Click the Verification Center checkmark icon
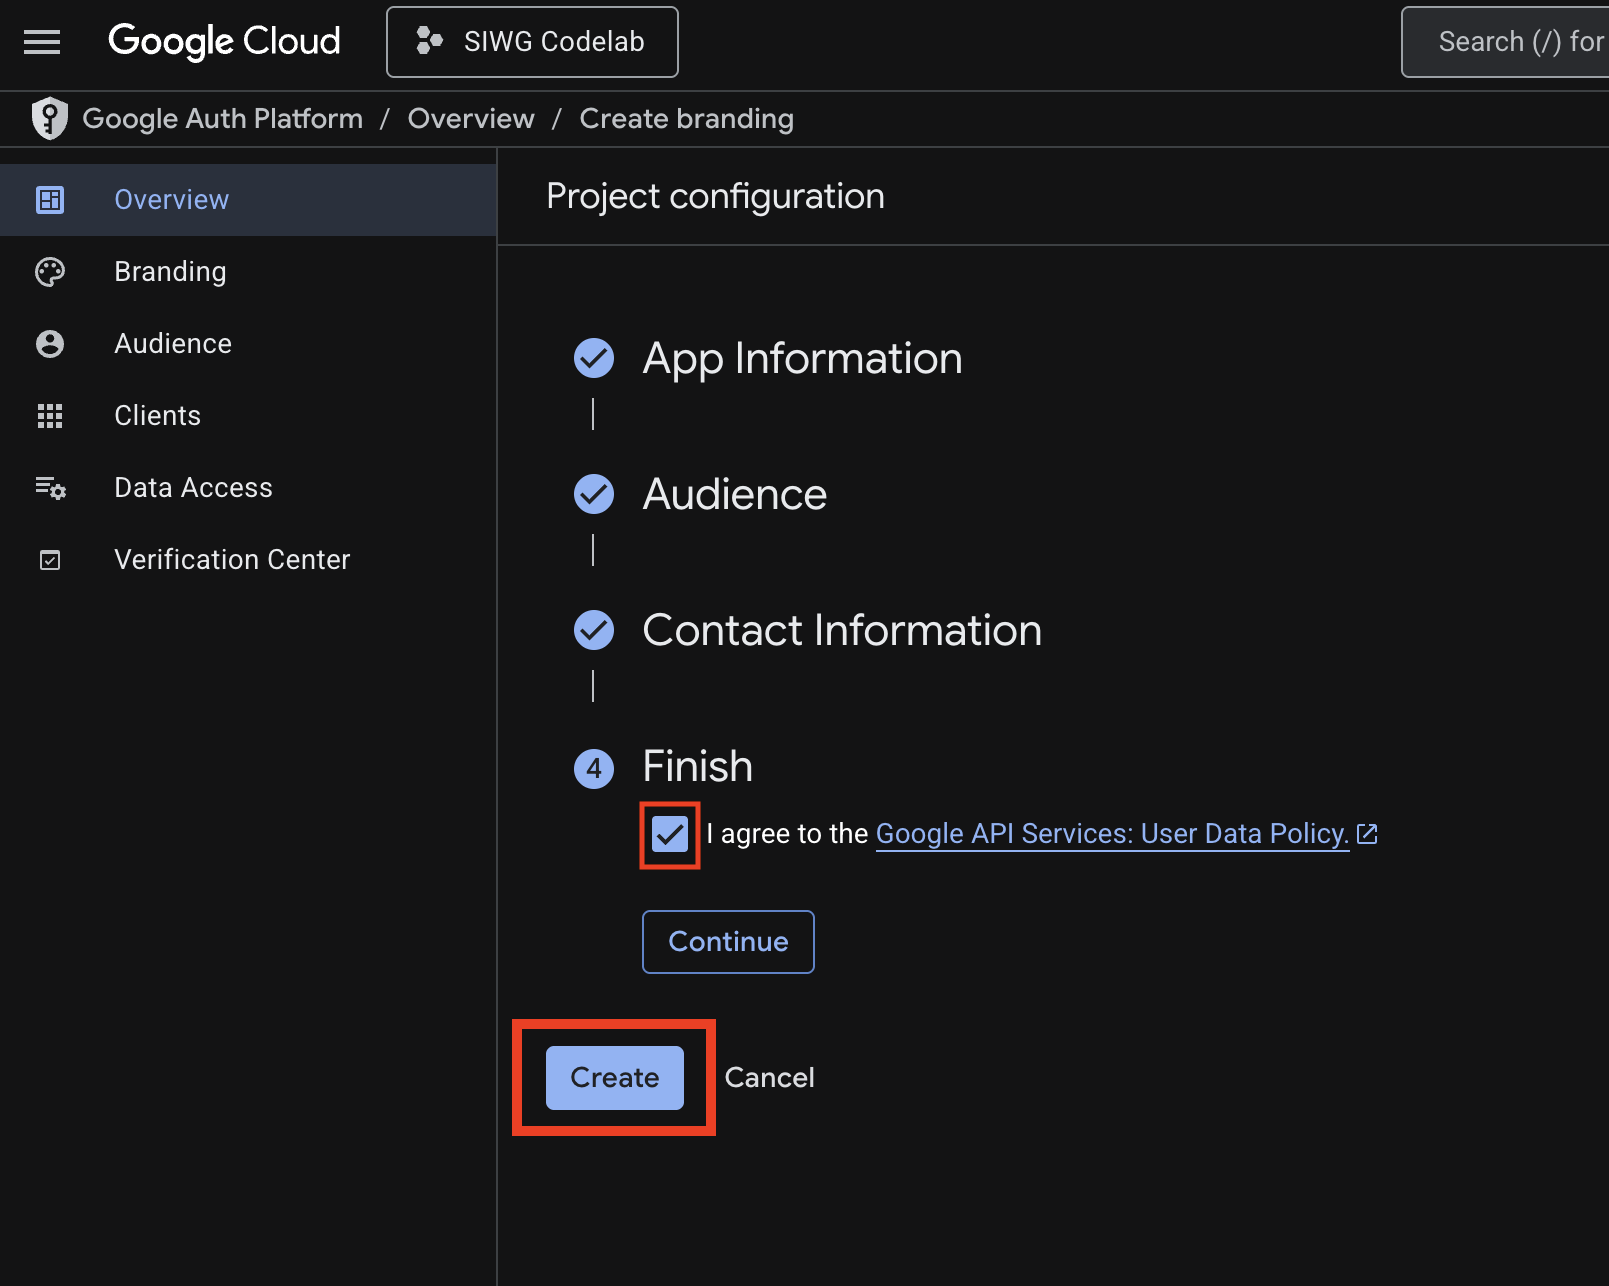Image resolution: width=1609 pixels, height=1286 pixels. coord(50,560)
